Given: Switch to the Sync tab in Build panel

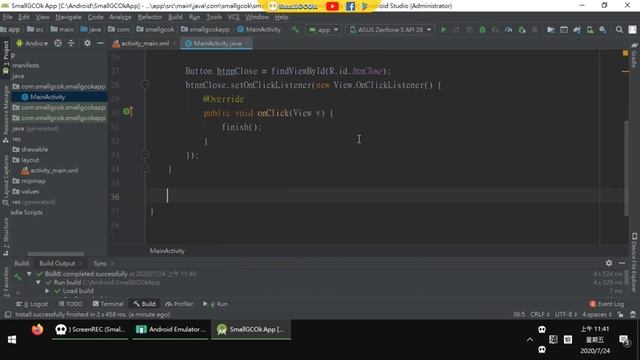Looking at the screenshot, I should [x=100, y=263].
